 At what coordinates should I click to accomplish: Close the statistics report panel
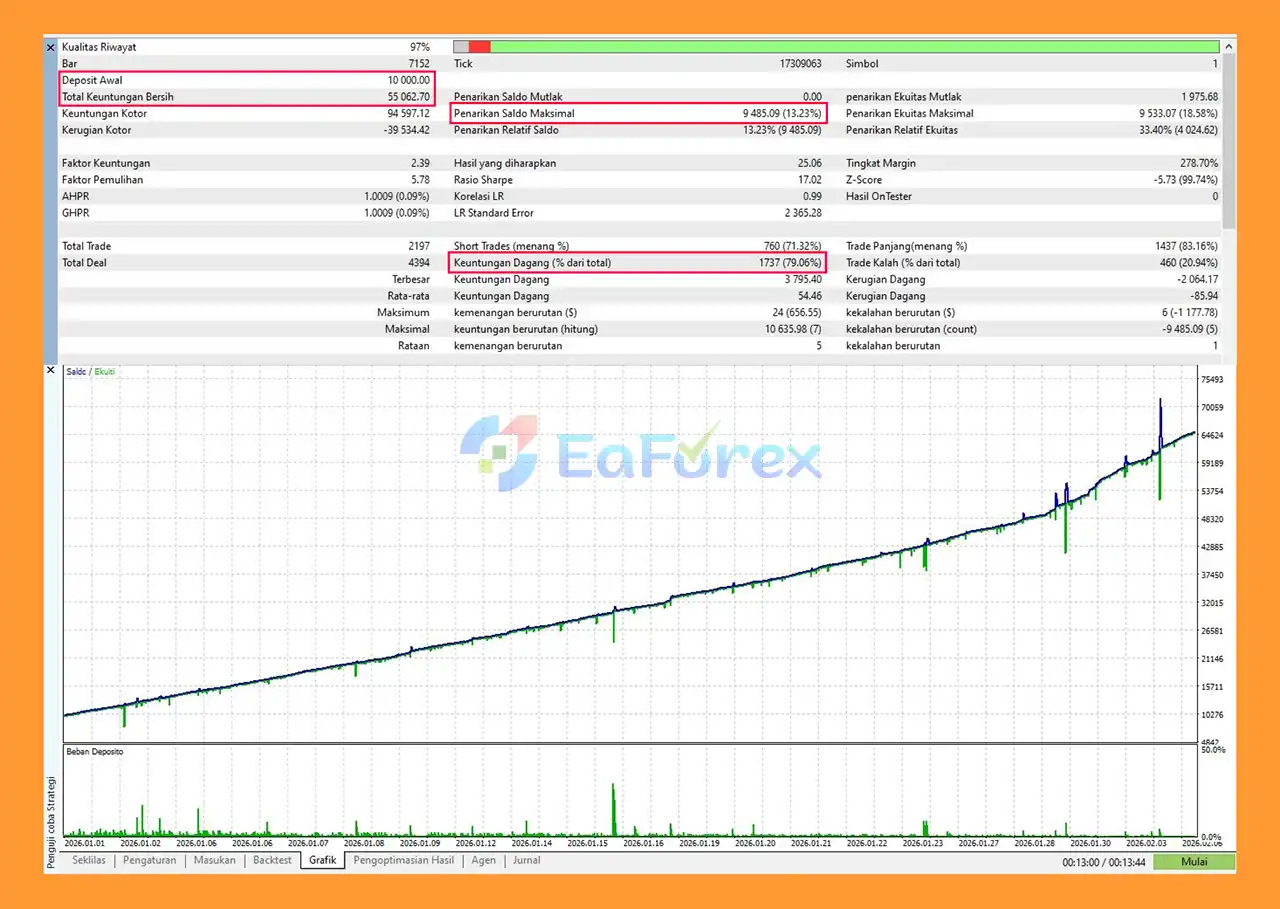tap(51, 47)
